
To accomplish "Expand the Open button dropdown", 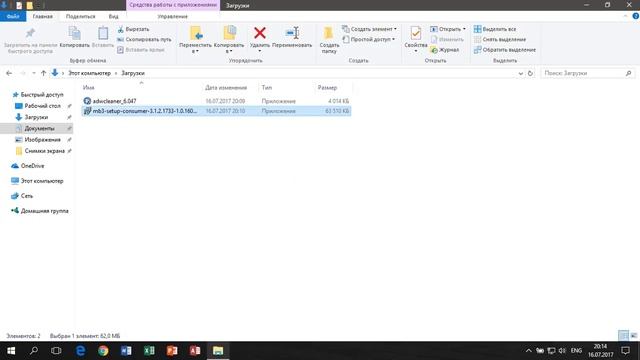I will (464, 29).
